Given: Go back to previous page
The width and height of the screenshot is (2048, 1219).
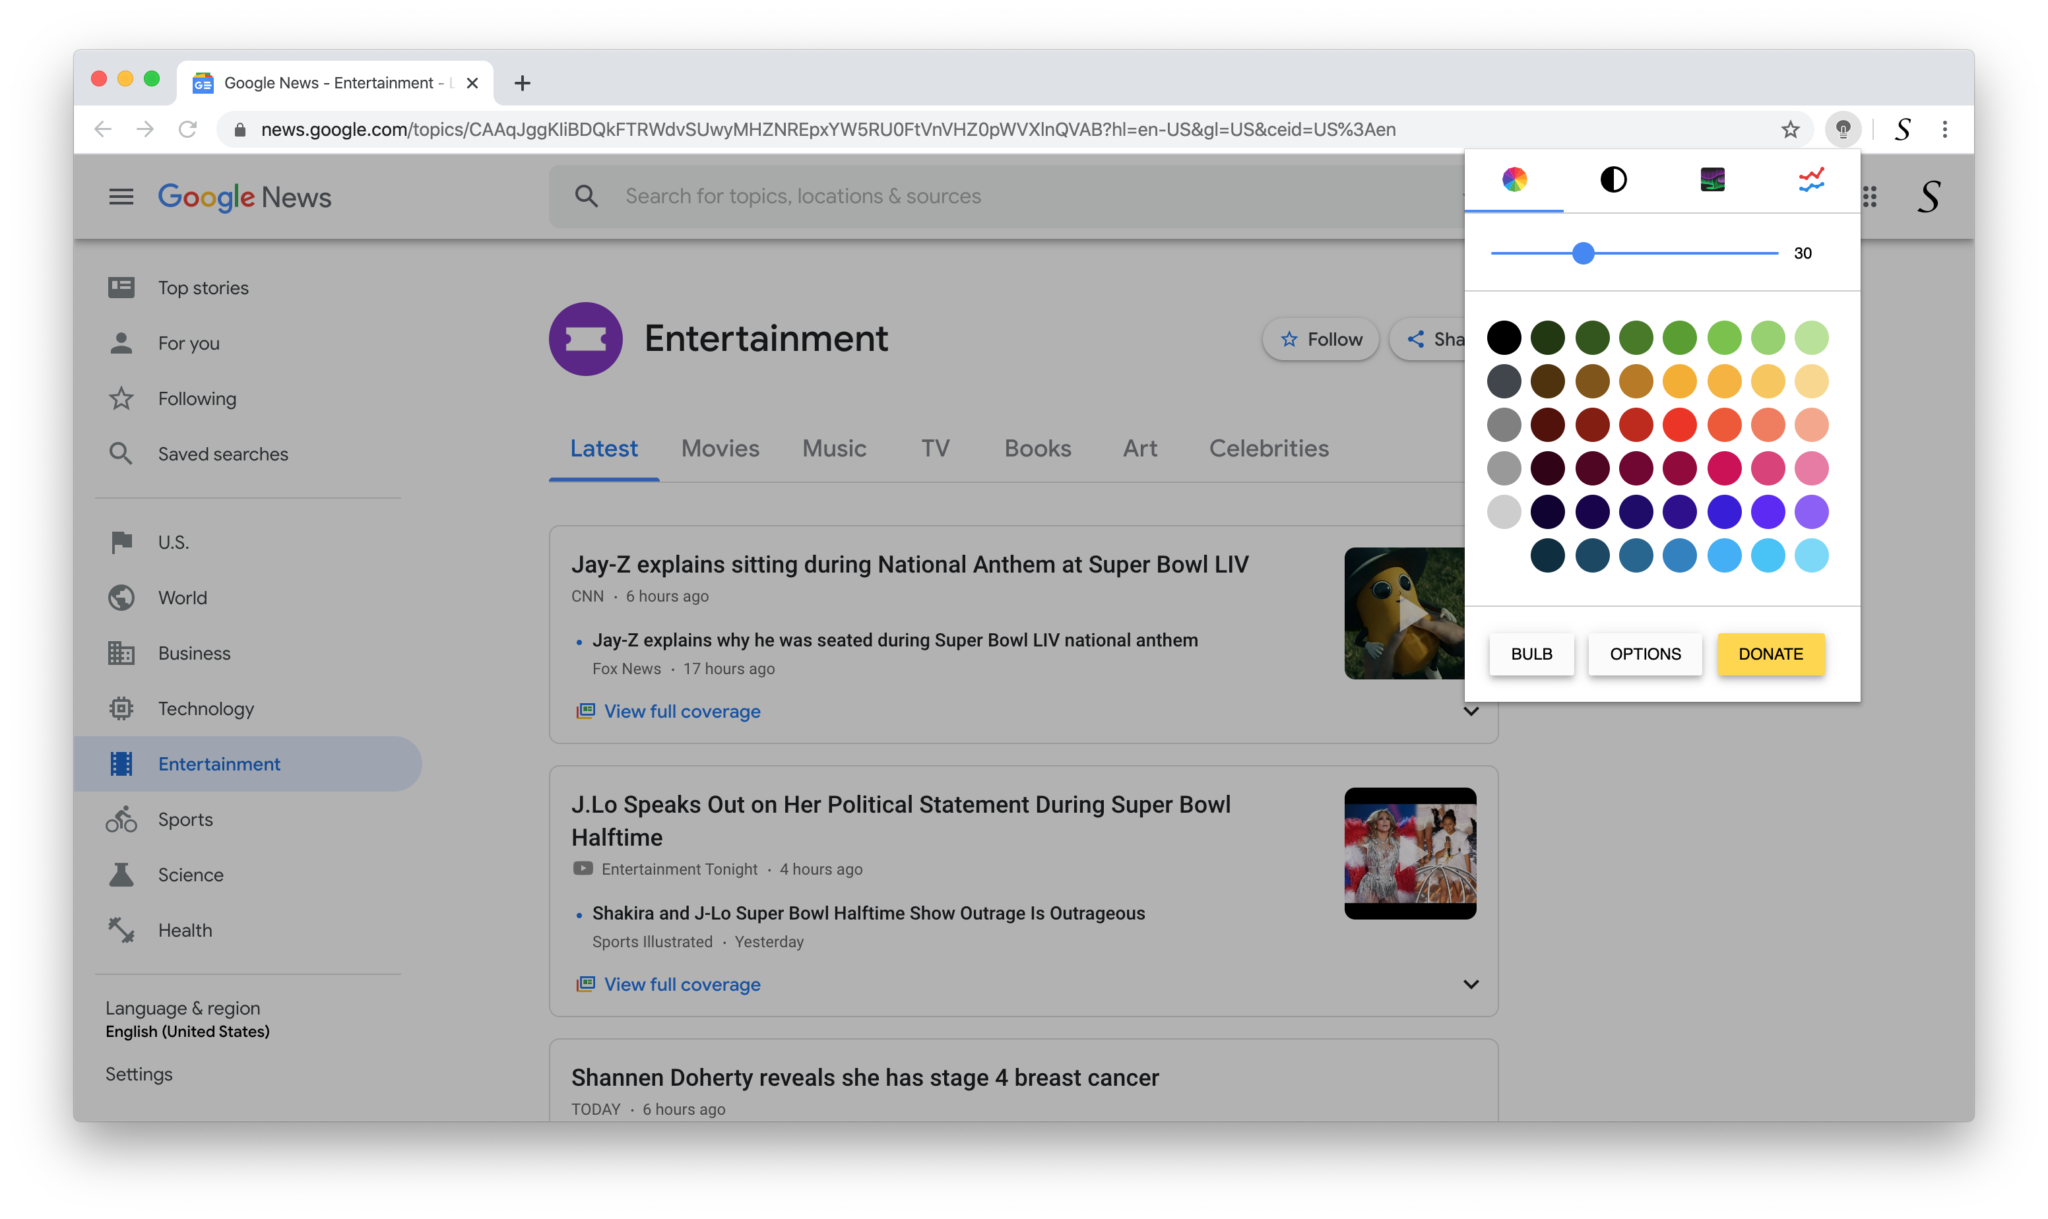Looking at the screenshot, I should [x=102, y=129].
